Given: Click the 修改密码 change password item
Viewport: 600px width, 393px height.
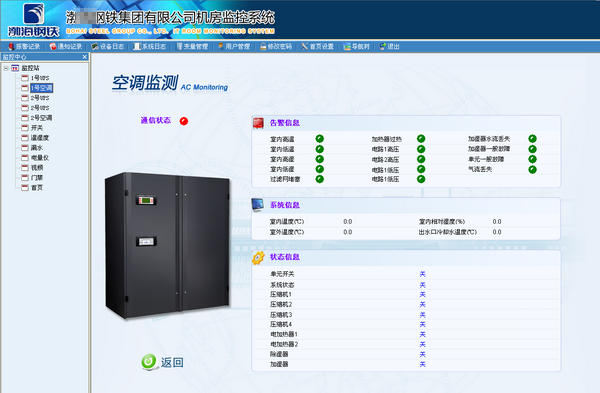Looking at the screenshot, I should 276,47.
